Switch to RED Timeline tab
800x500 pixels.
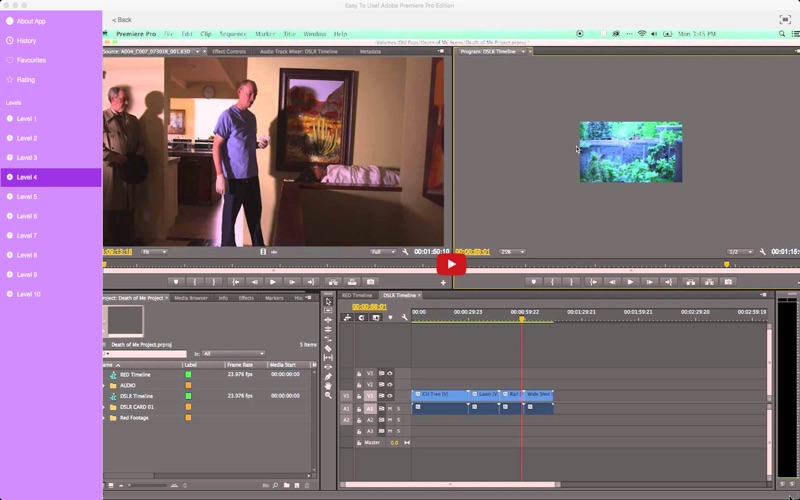click(x=357, y=295)
